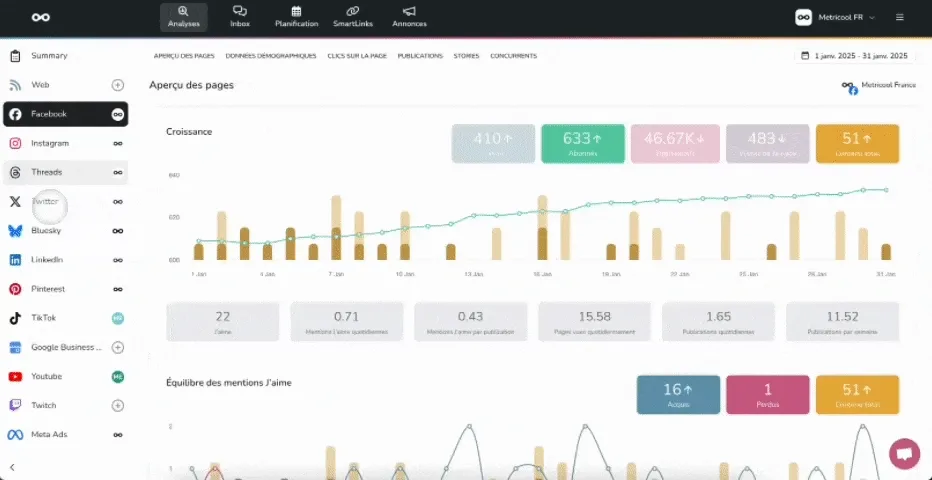
Task: Open the hamburger menu at top right
Action: pos(900,17)
